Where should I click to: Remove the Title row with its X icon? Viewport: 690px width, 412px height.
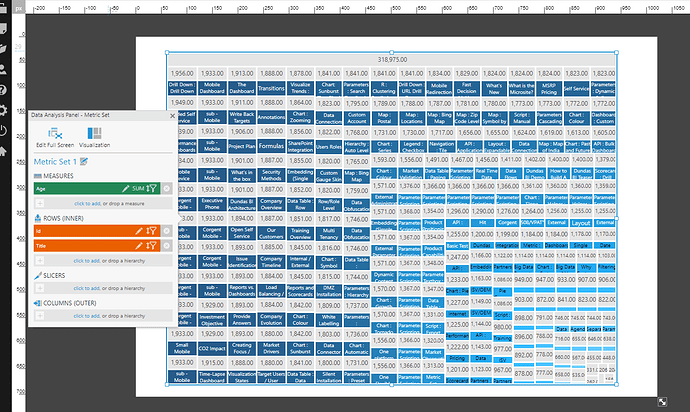tap(167, 246)
